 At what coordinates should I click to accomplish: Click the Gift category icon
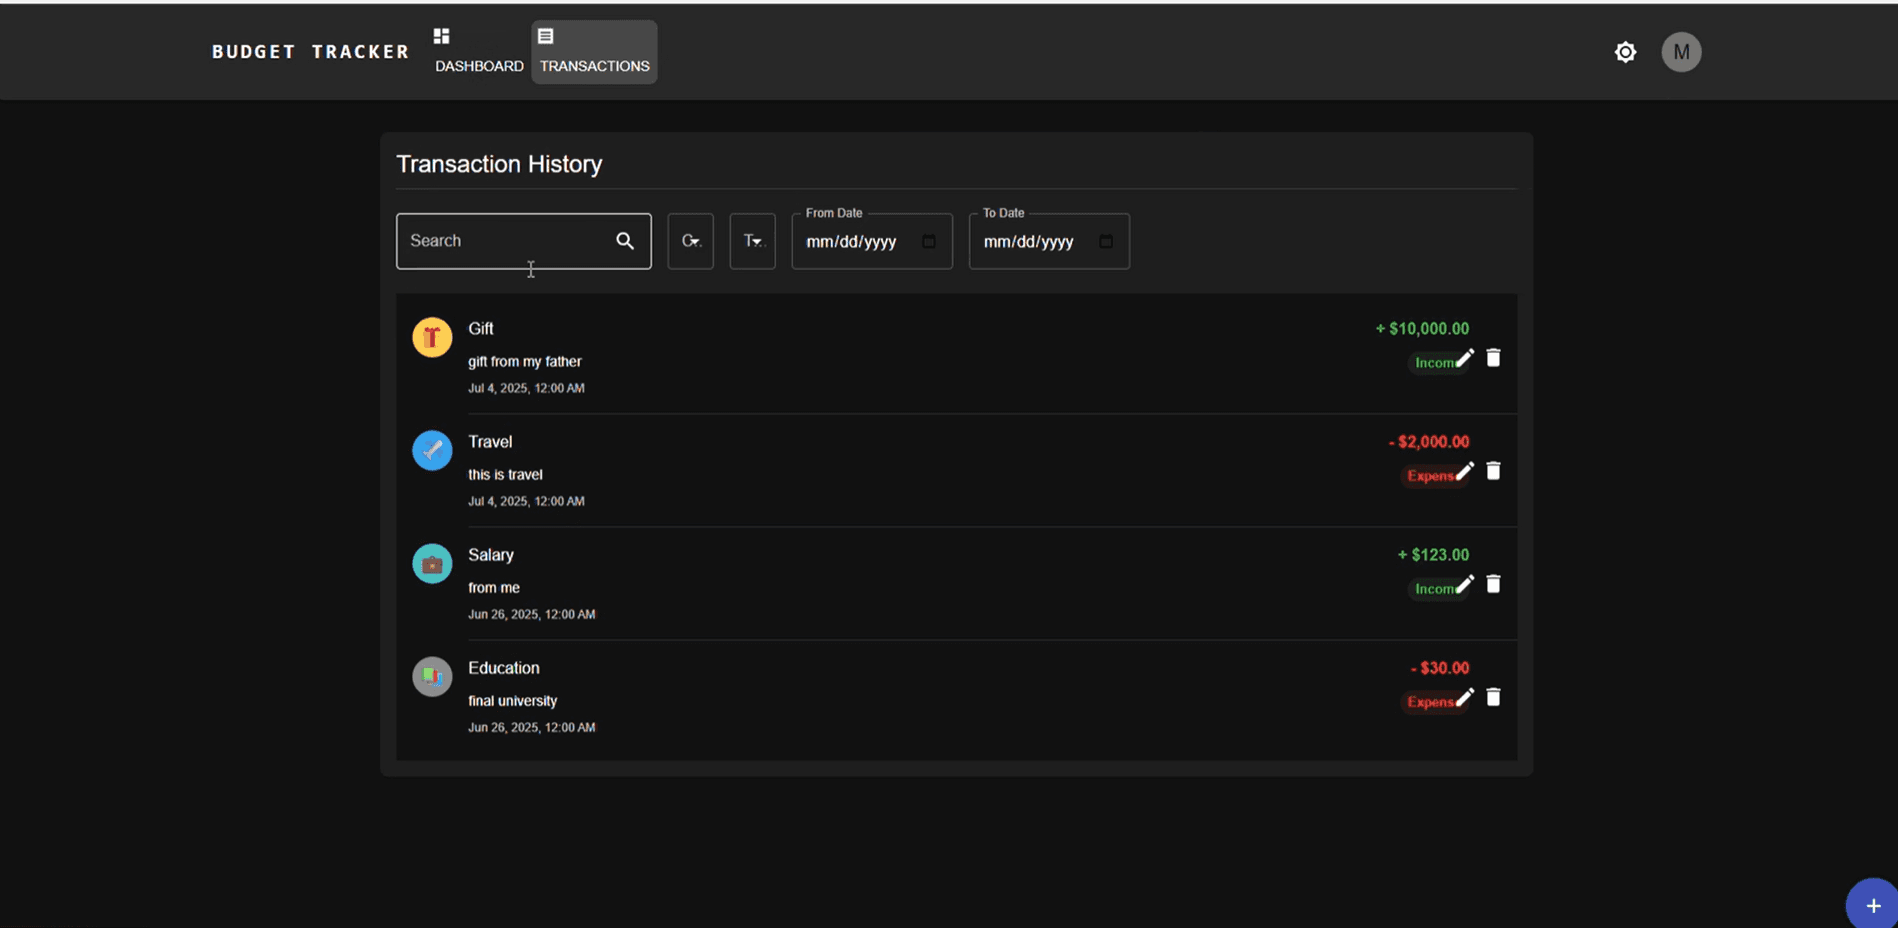432,337
